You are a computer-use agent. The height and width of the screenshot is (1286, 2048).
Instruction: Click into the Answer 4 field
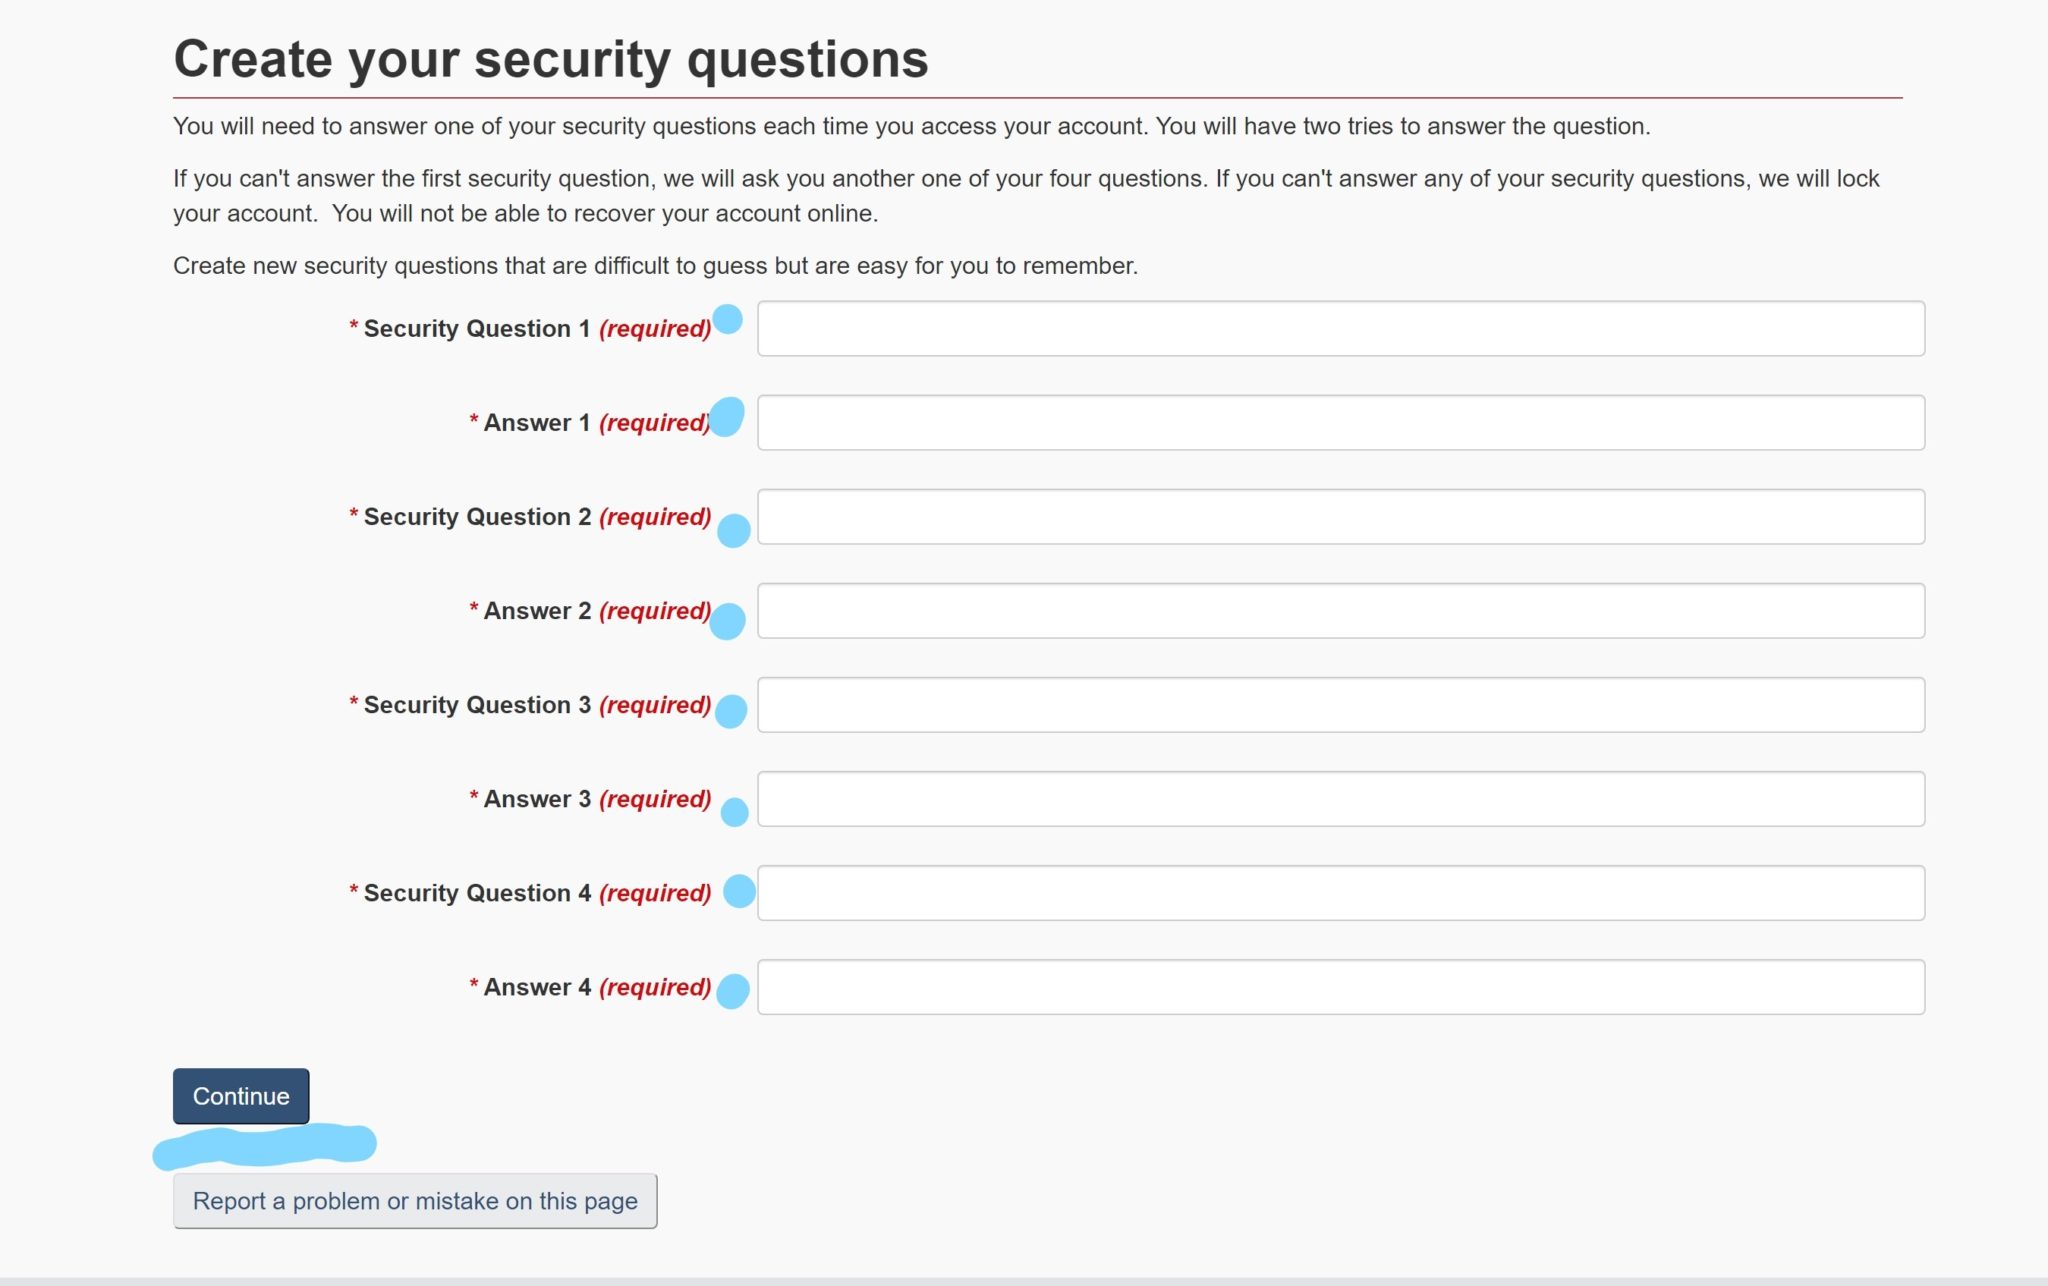tap(1340, 986)
